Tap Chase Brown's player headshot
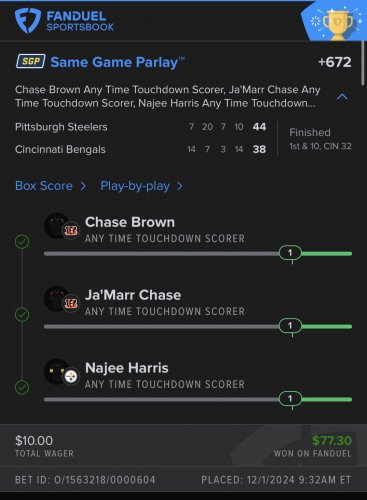 click(56, 226)
